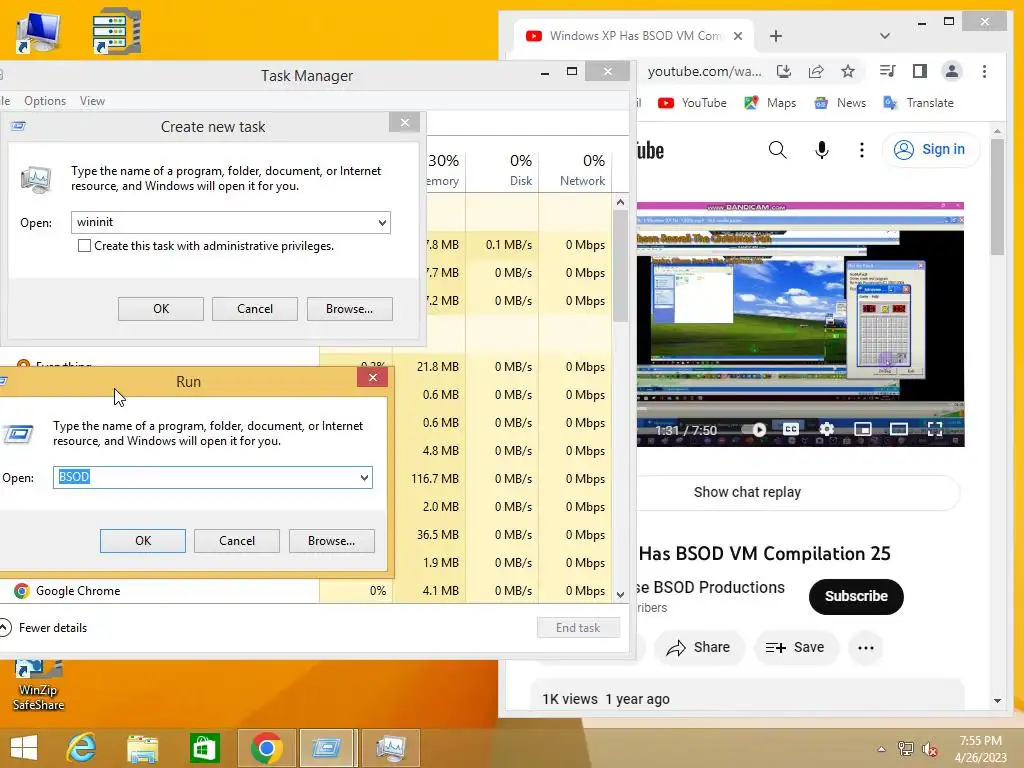Open YouTube bookmark
1024x768 pixels.
pyautogui.click(x=692, y=103)
